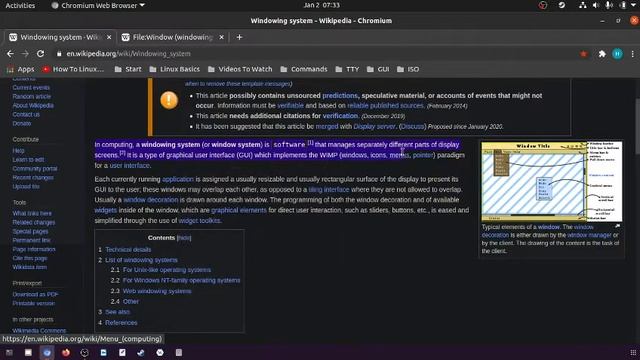This screenshot has width=640, height=360.
Task: Open a new browser tab
Action: [239, 37]
